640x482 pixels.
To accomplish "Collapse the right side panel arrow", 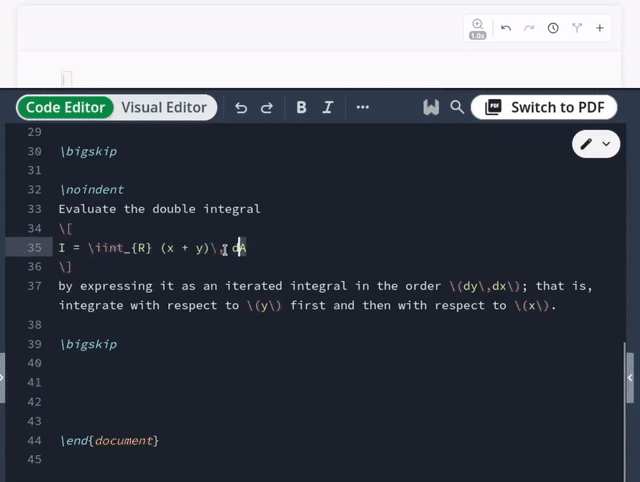I will click(x=630, y=378).
